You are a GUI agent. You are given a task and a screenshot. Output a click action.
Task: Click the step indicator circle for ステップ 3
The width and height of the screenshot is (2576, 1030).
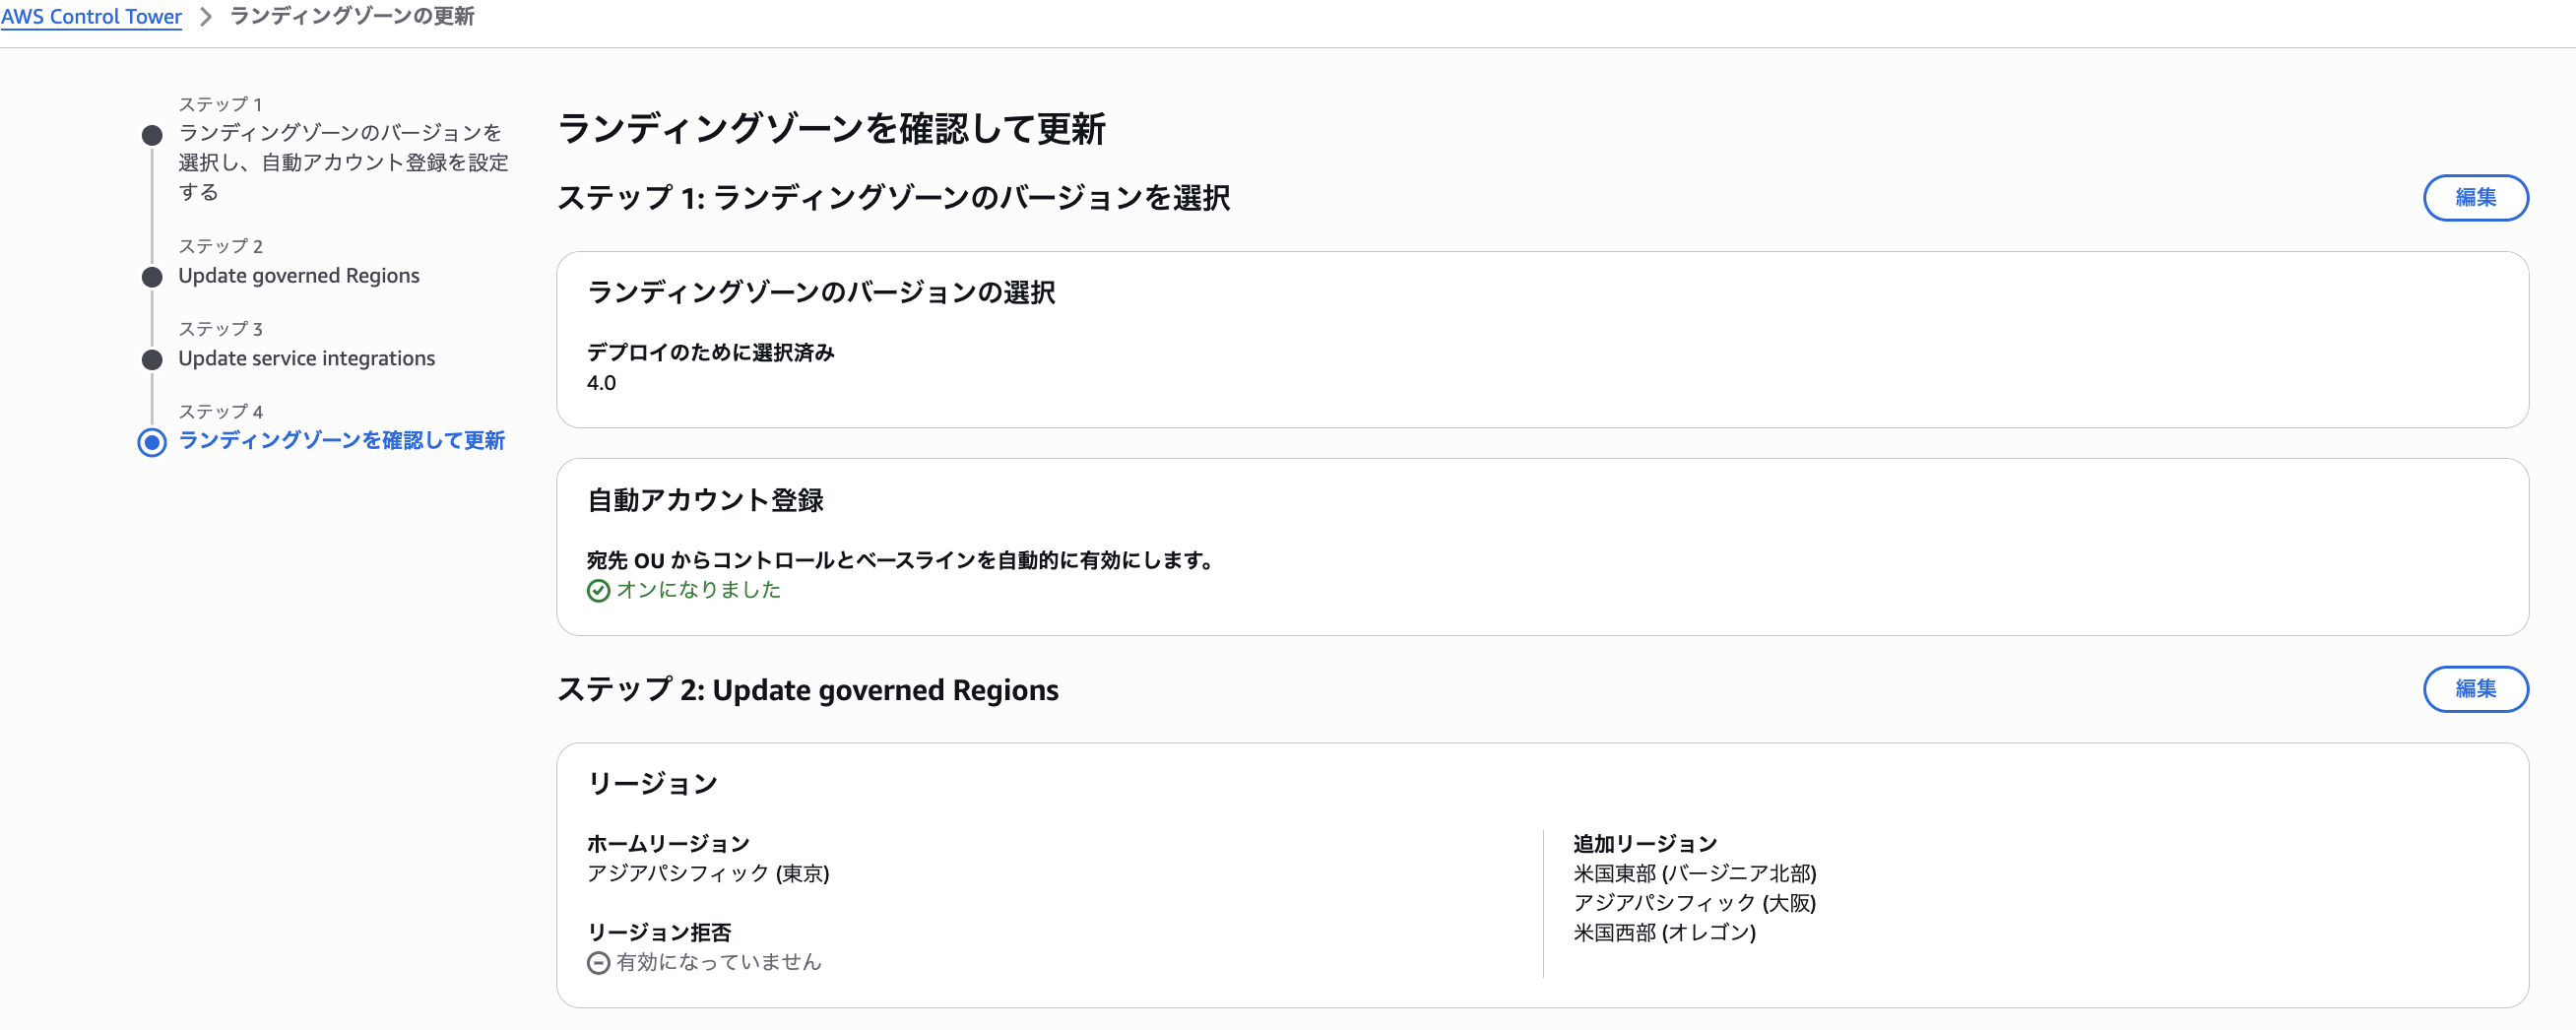click(x=151, y=359)
